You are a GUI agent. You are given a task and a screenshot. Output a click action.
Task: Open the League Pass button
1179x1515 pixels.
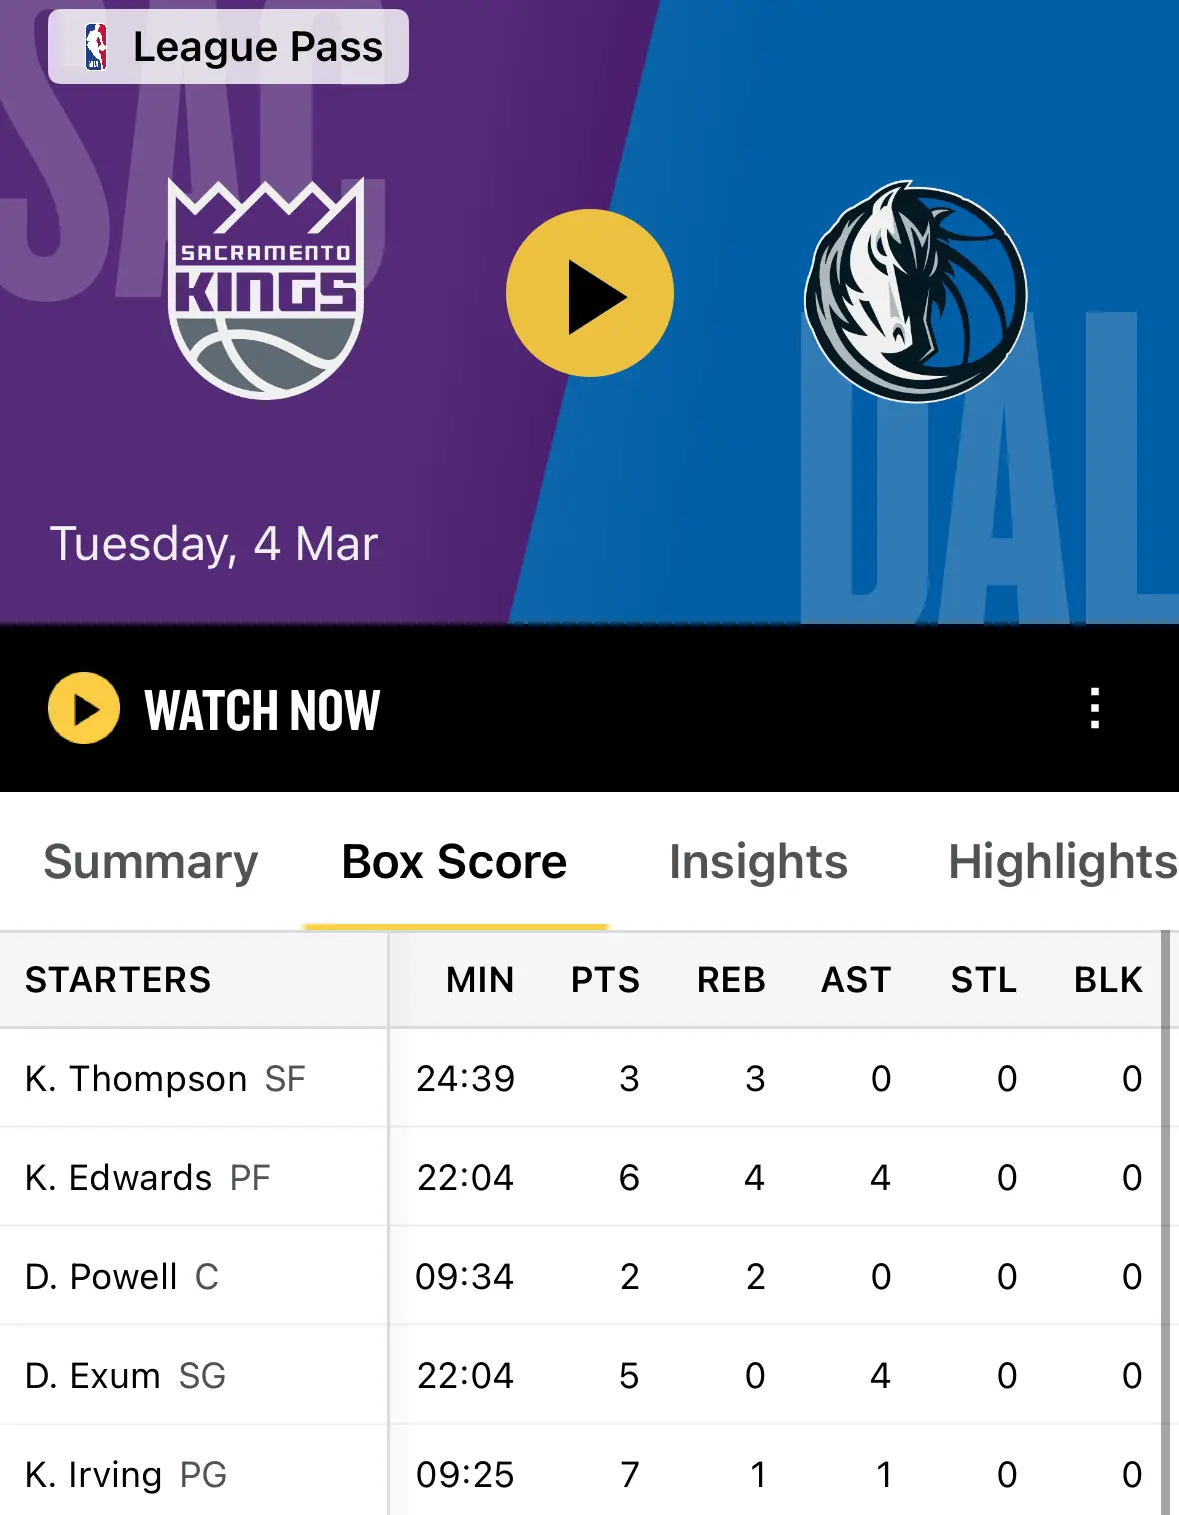click(x=228, y=47)
